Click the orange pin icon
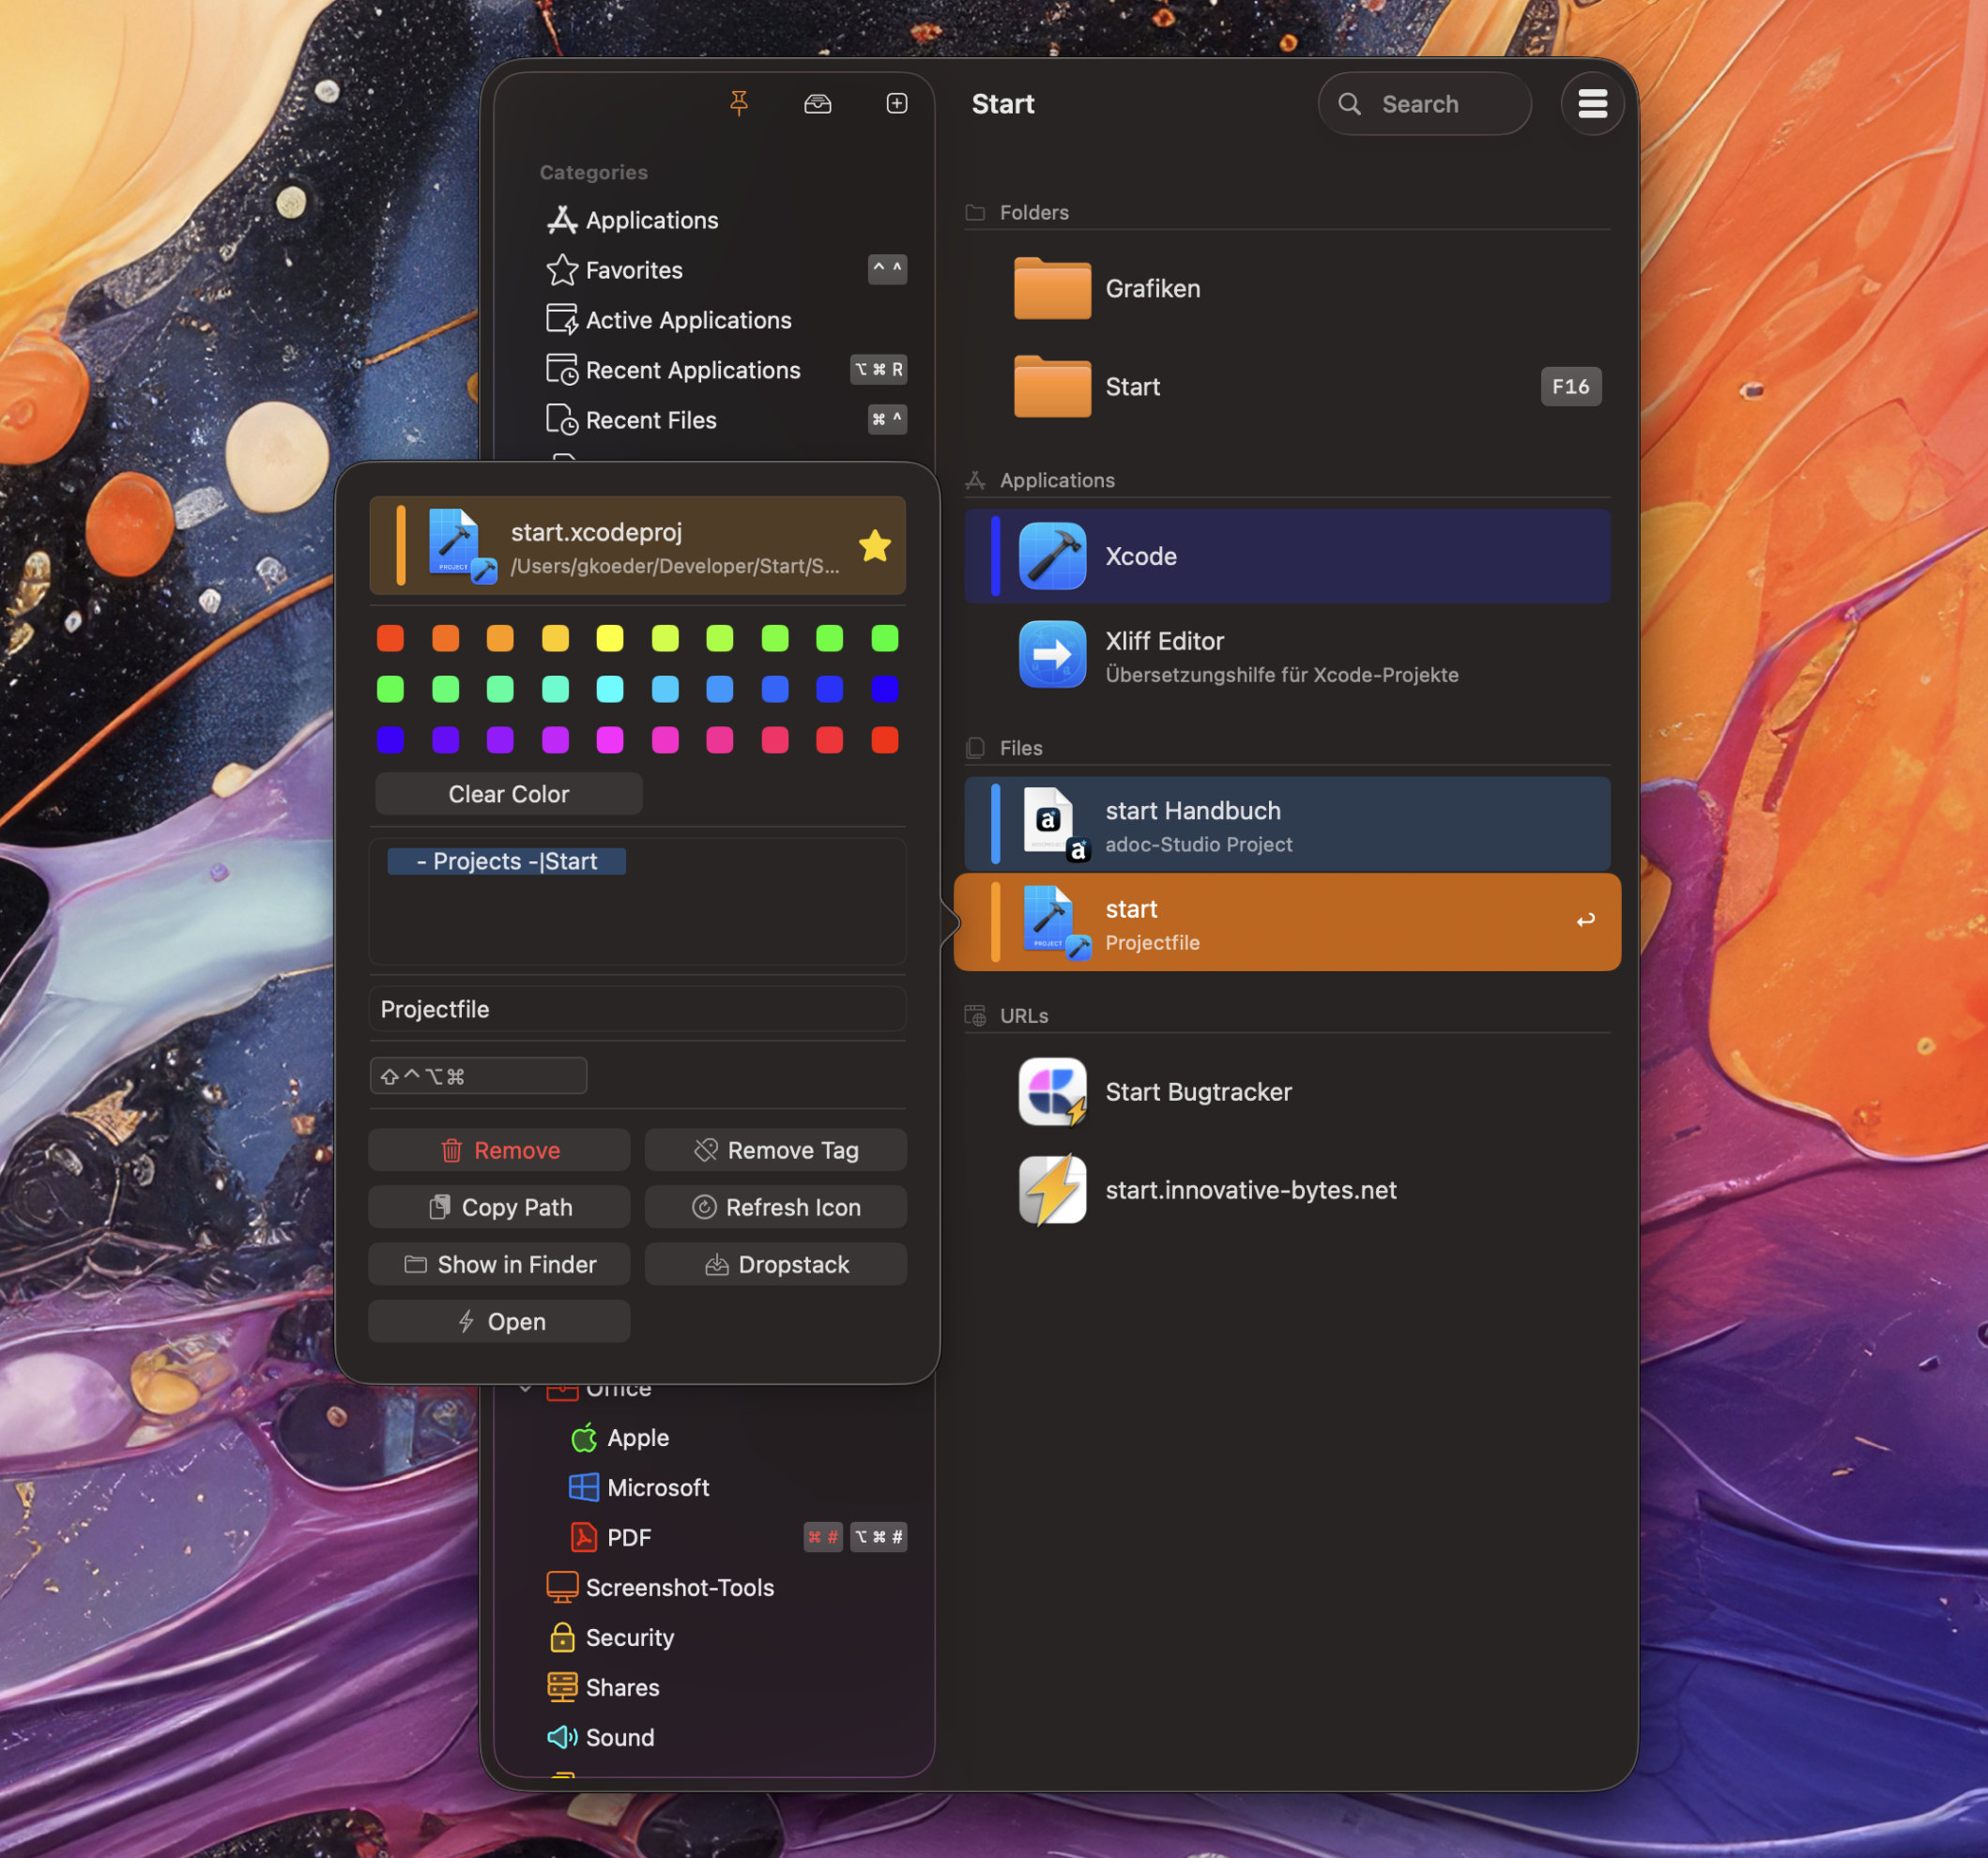Viewport: 1988px width, 1858px height. 739,103
